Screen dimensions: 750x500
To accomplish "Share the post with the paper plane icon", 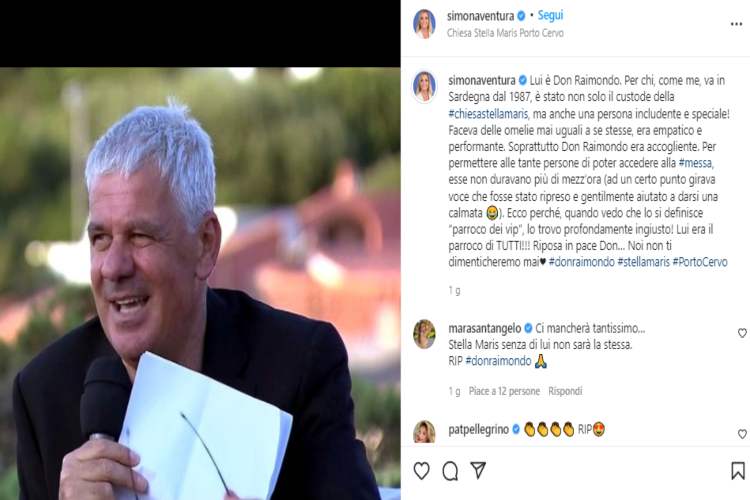I will pyautogui.click(x=478, y=470).
